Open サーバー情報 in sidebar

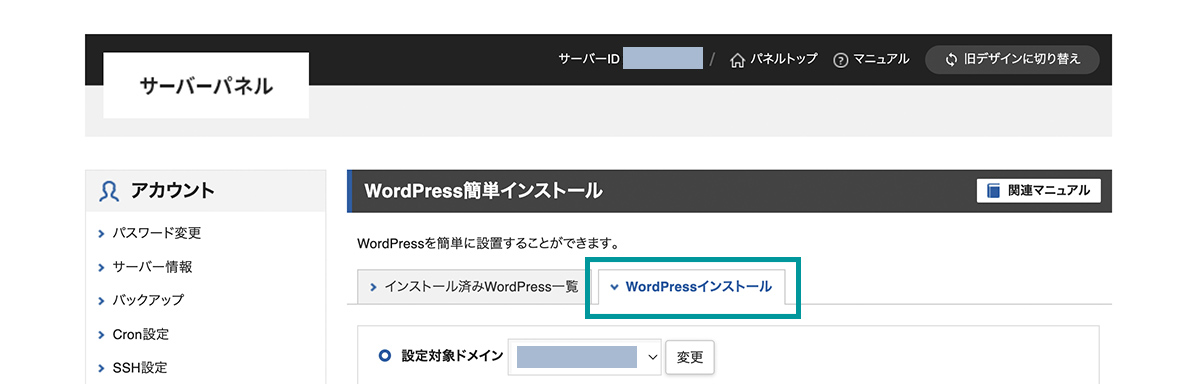pyautogui.click(x=152, y=267)
